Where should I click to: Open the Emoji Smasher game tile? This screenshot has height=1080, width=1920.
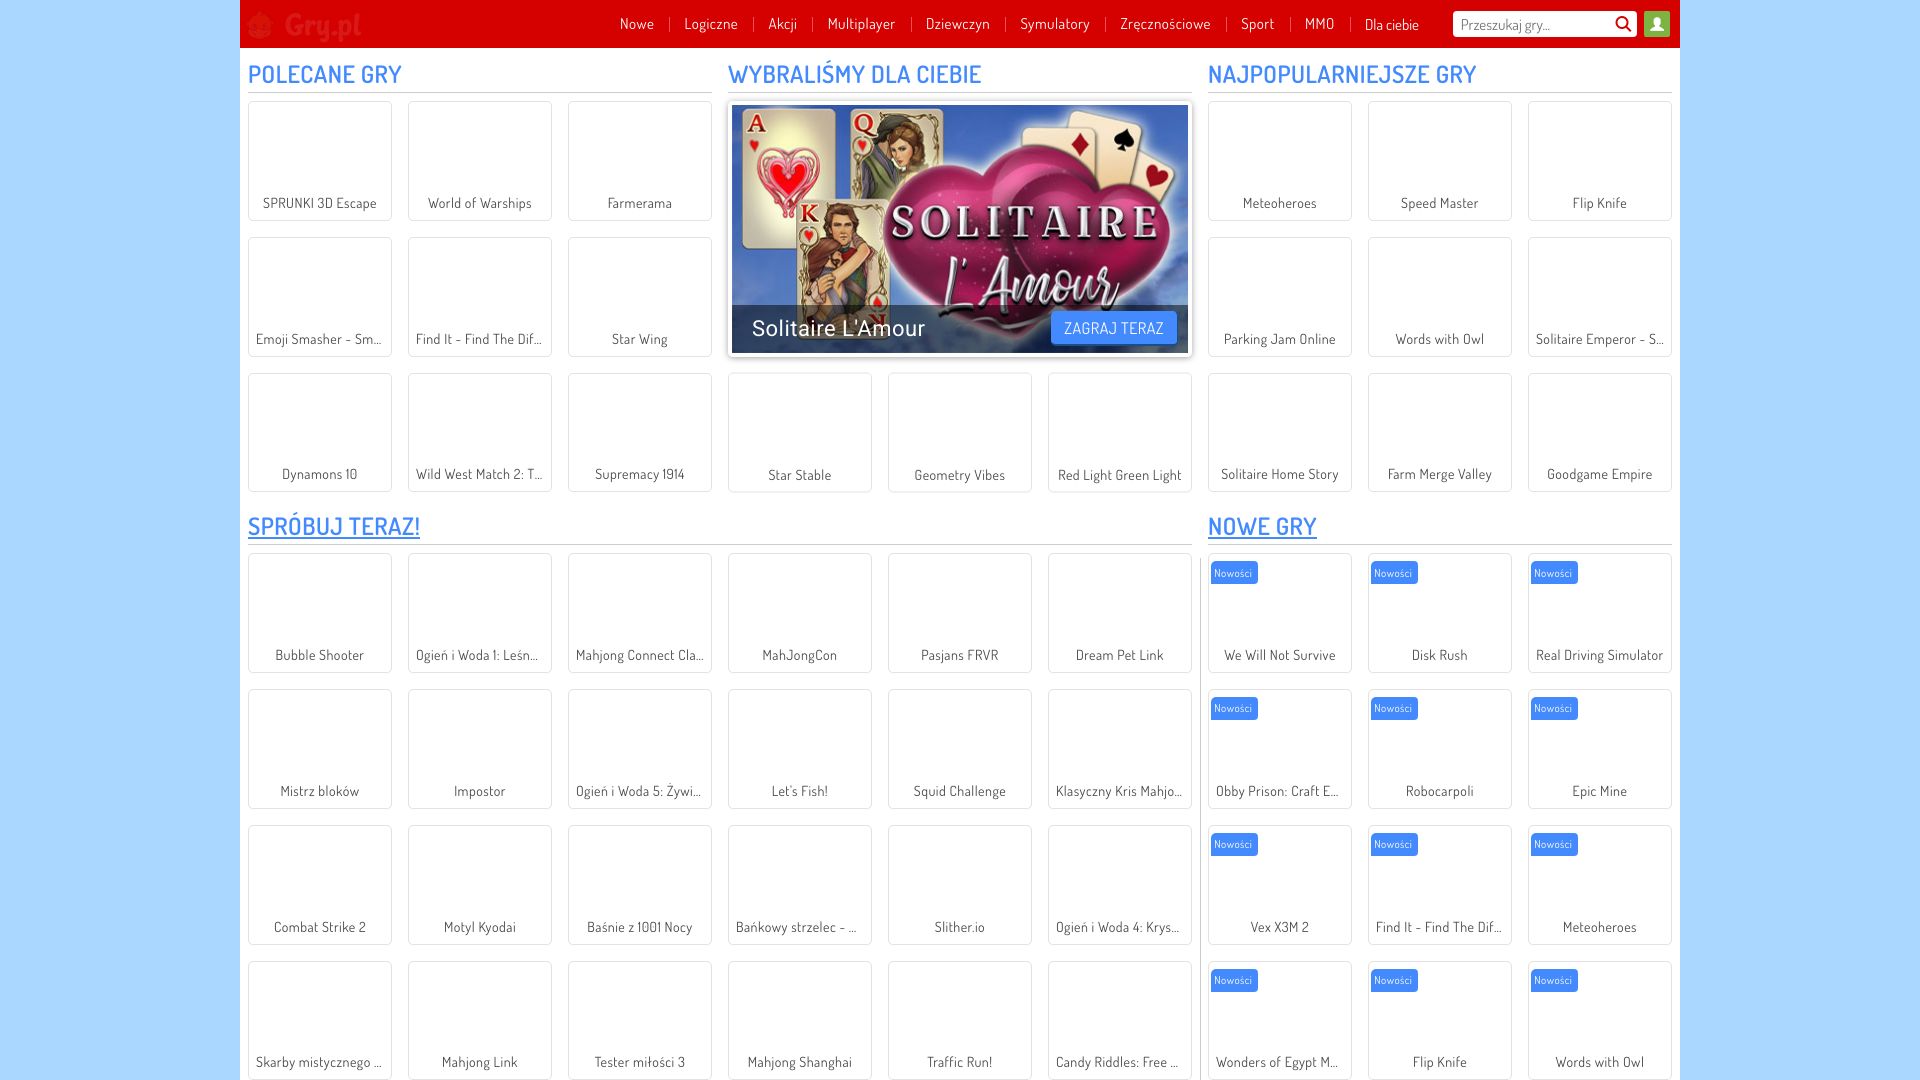(x=320, y=297)
